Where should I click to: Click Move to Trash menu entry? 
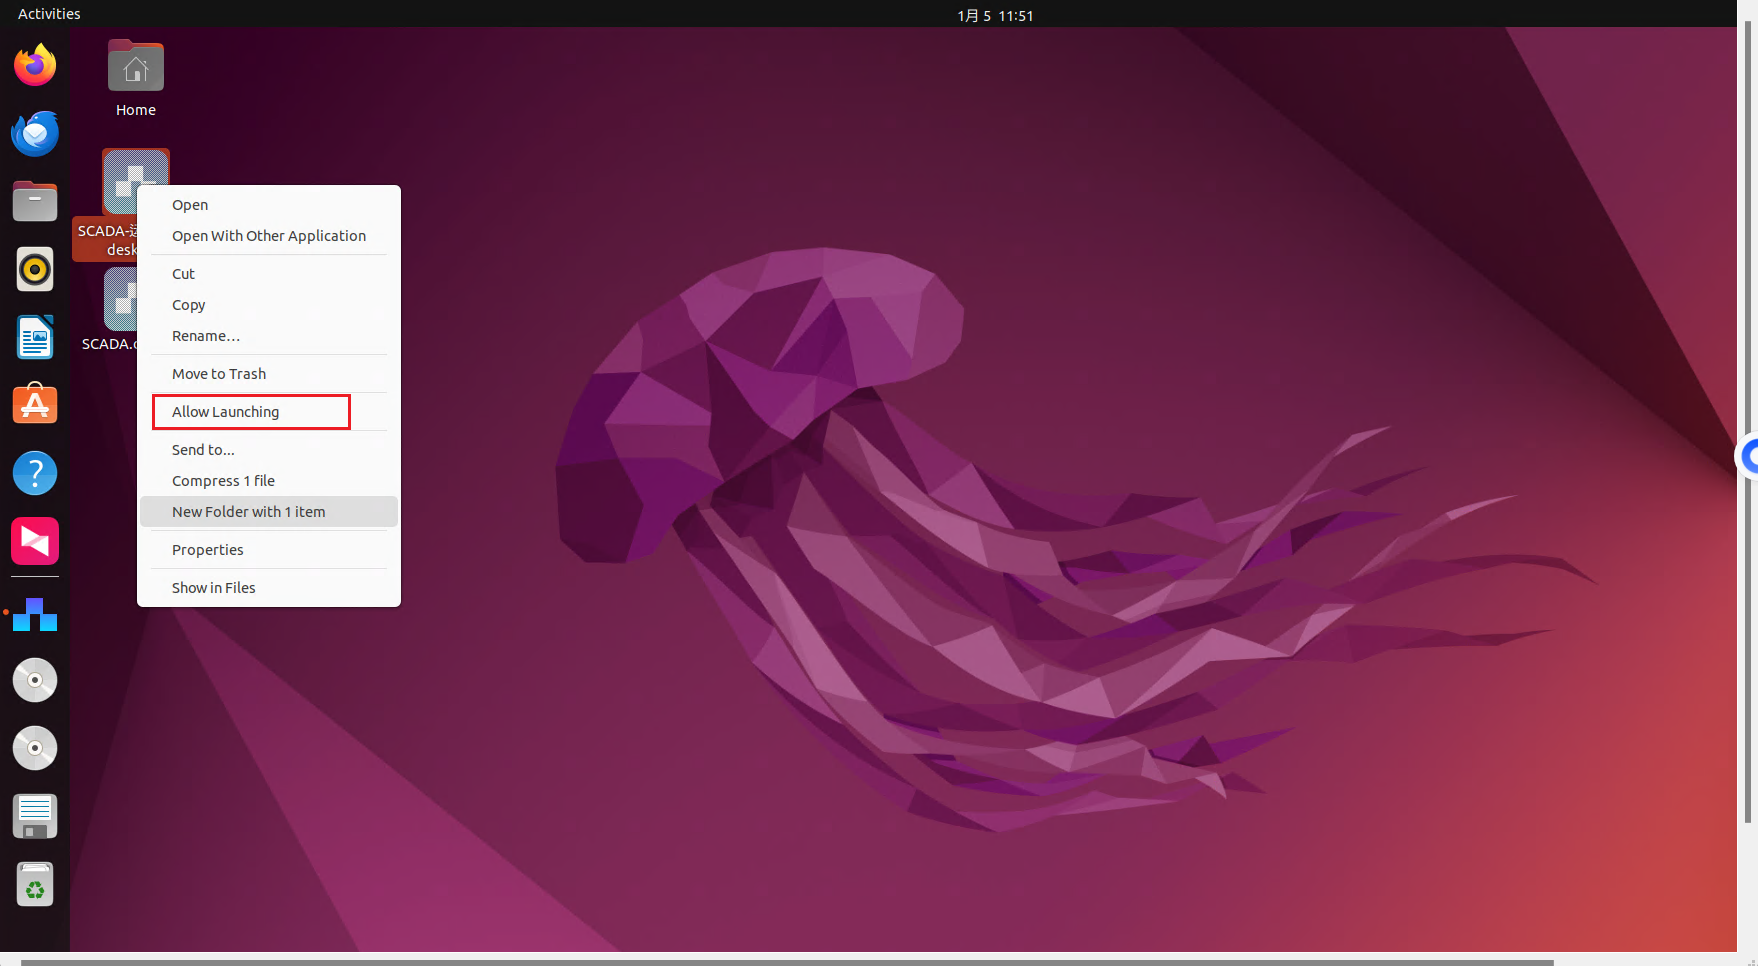point(219,374)
